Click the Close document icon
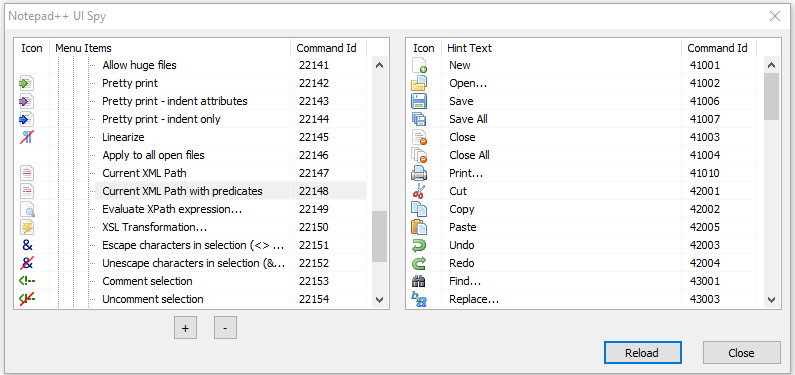The image size is (795, 375). pyautogui.click(x=419, y=137)
